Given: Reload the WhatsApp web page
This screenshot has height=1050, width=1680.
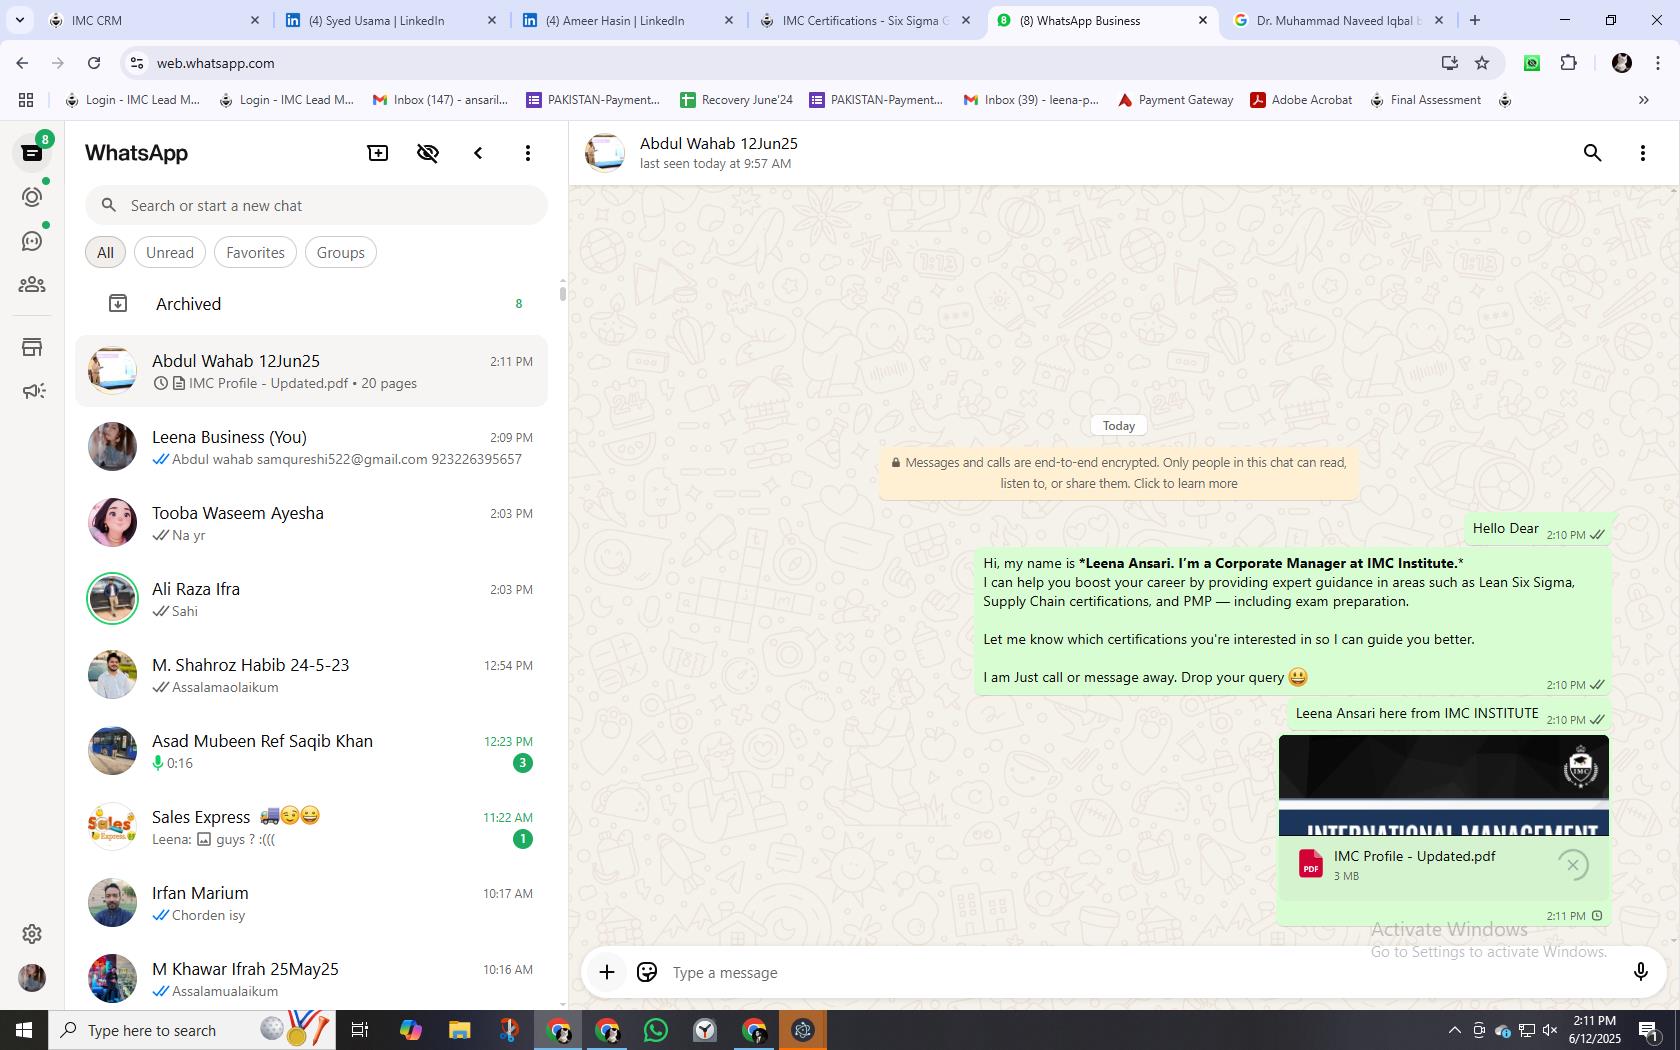Looking at the screenshot, I should (x=94, y=63).
